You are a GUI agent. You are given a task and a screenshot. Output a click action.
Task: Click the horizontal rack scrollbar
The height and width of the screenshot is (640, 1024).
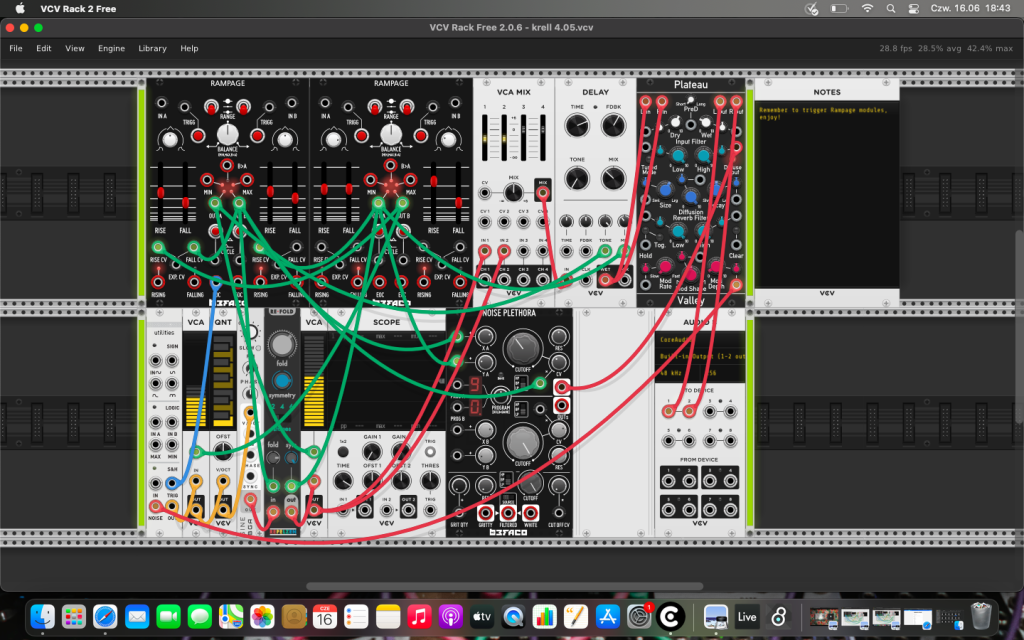click(504, 586)
